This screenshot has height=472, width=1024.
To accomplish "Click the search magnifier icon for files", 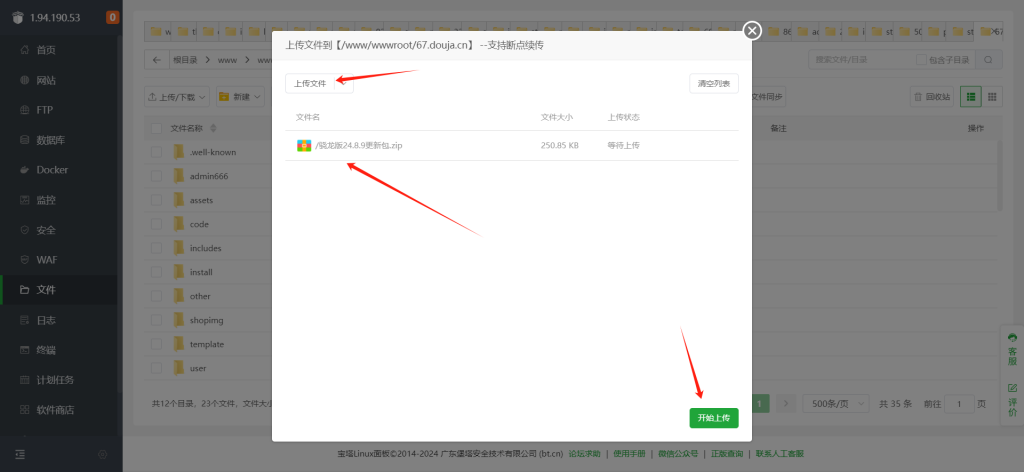I will click(989, 60).
